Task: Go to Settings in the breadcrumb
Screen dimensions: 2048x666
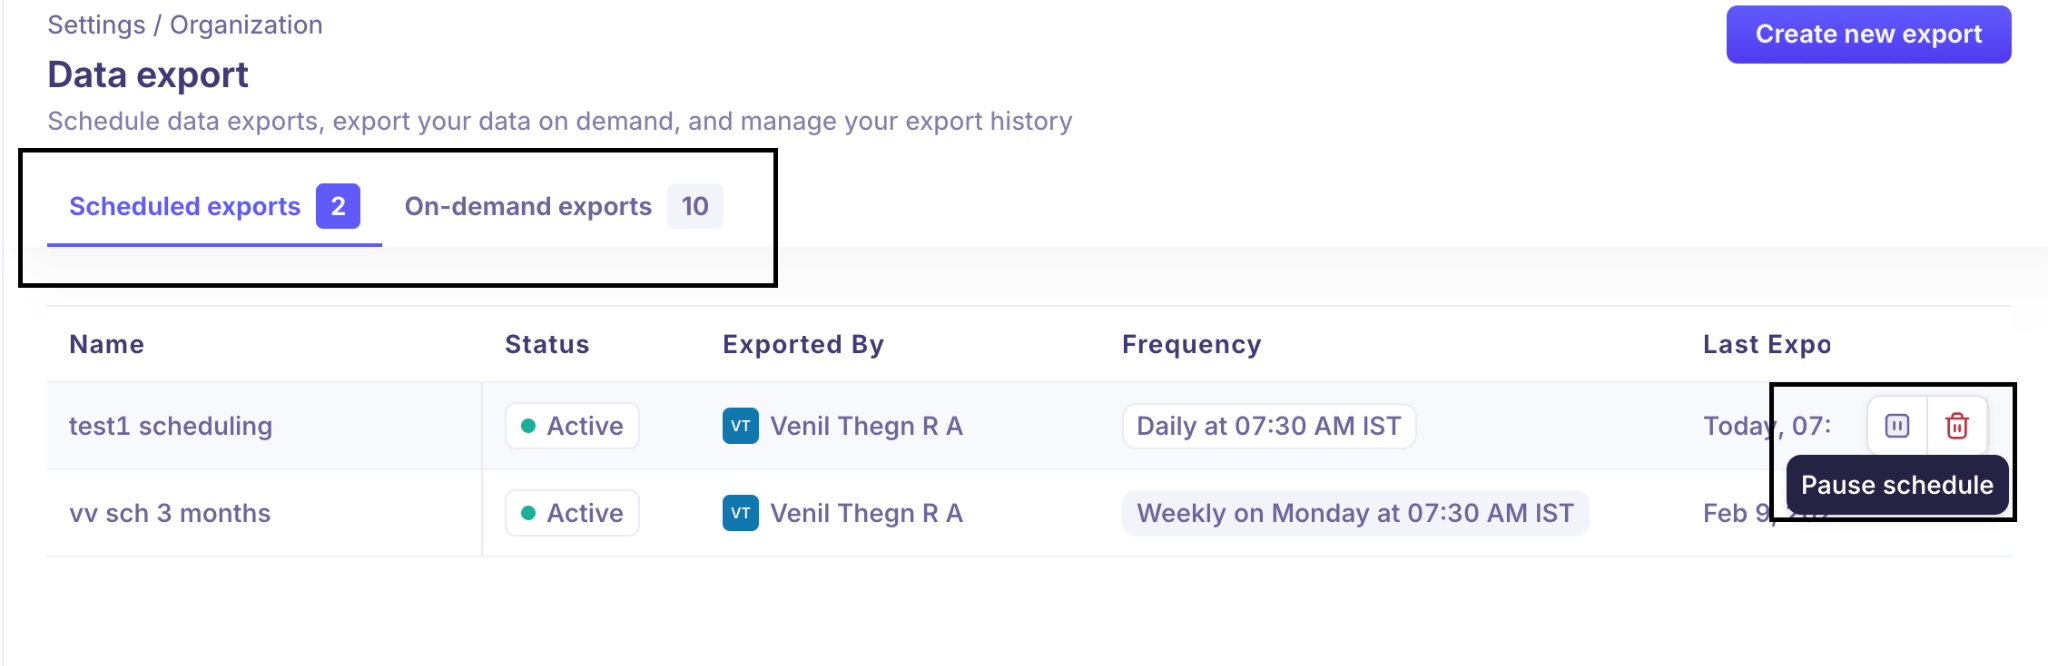Action: [x=96, y=25]
